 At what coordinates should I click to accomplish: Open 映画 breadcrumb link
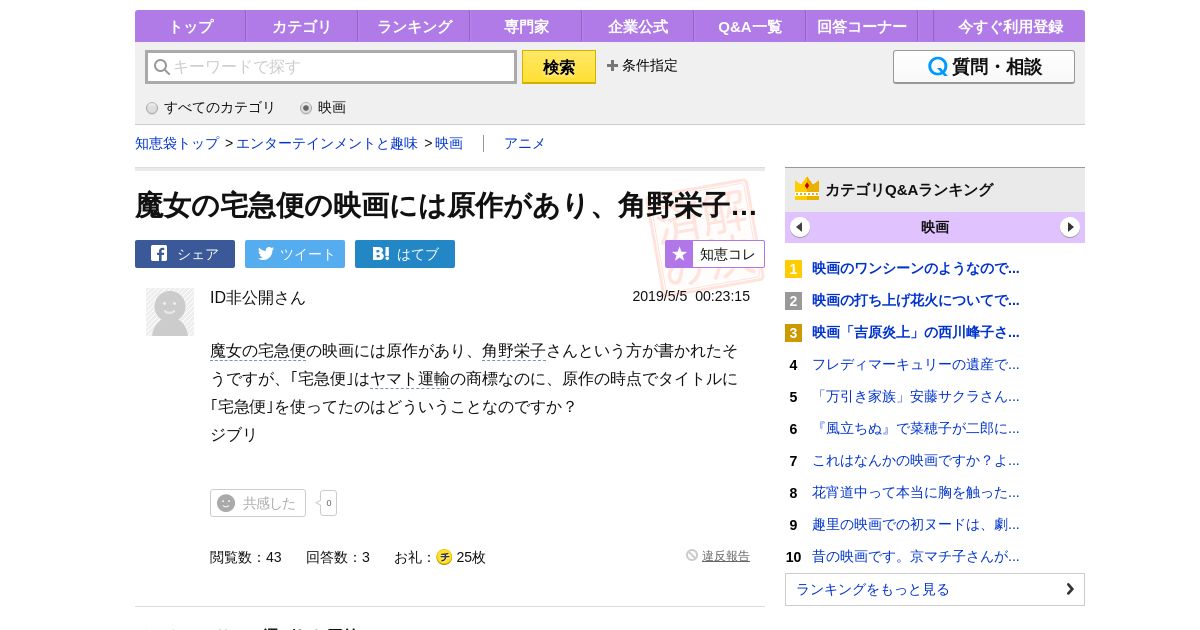pos(449,143)
